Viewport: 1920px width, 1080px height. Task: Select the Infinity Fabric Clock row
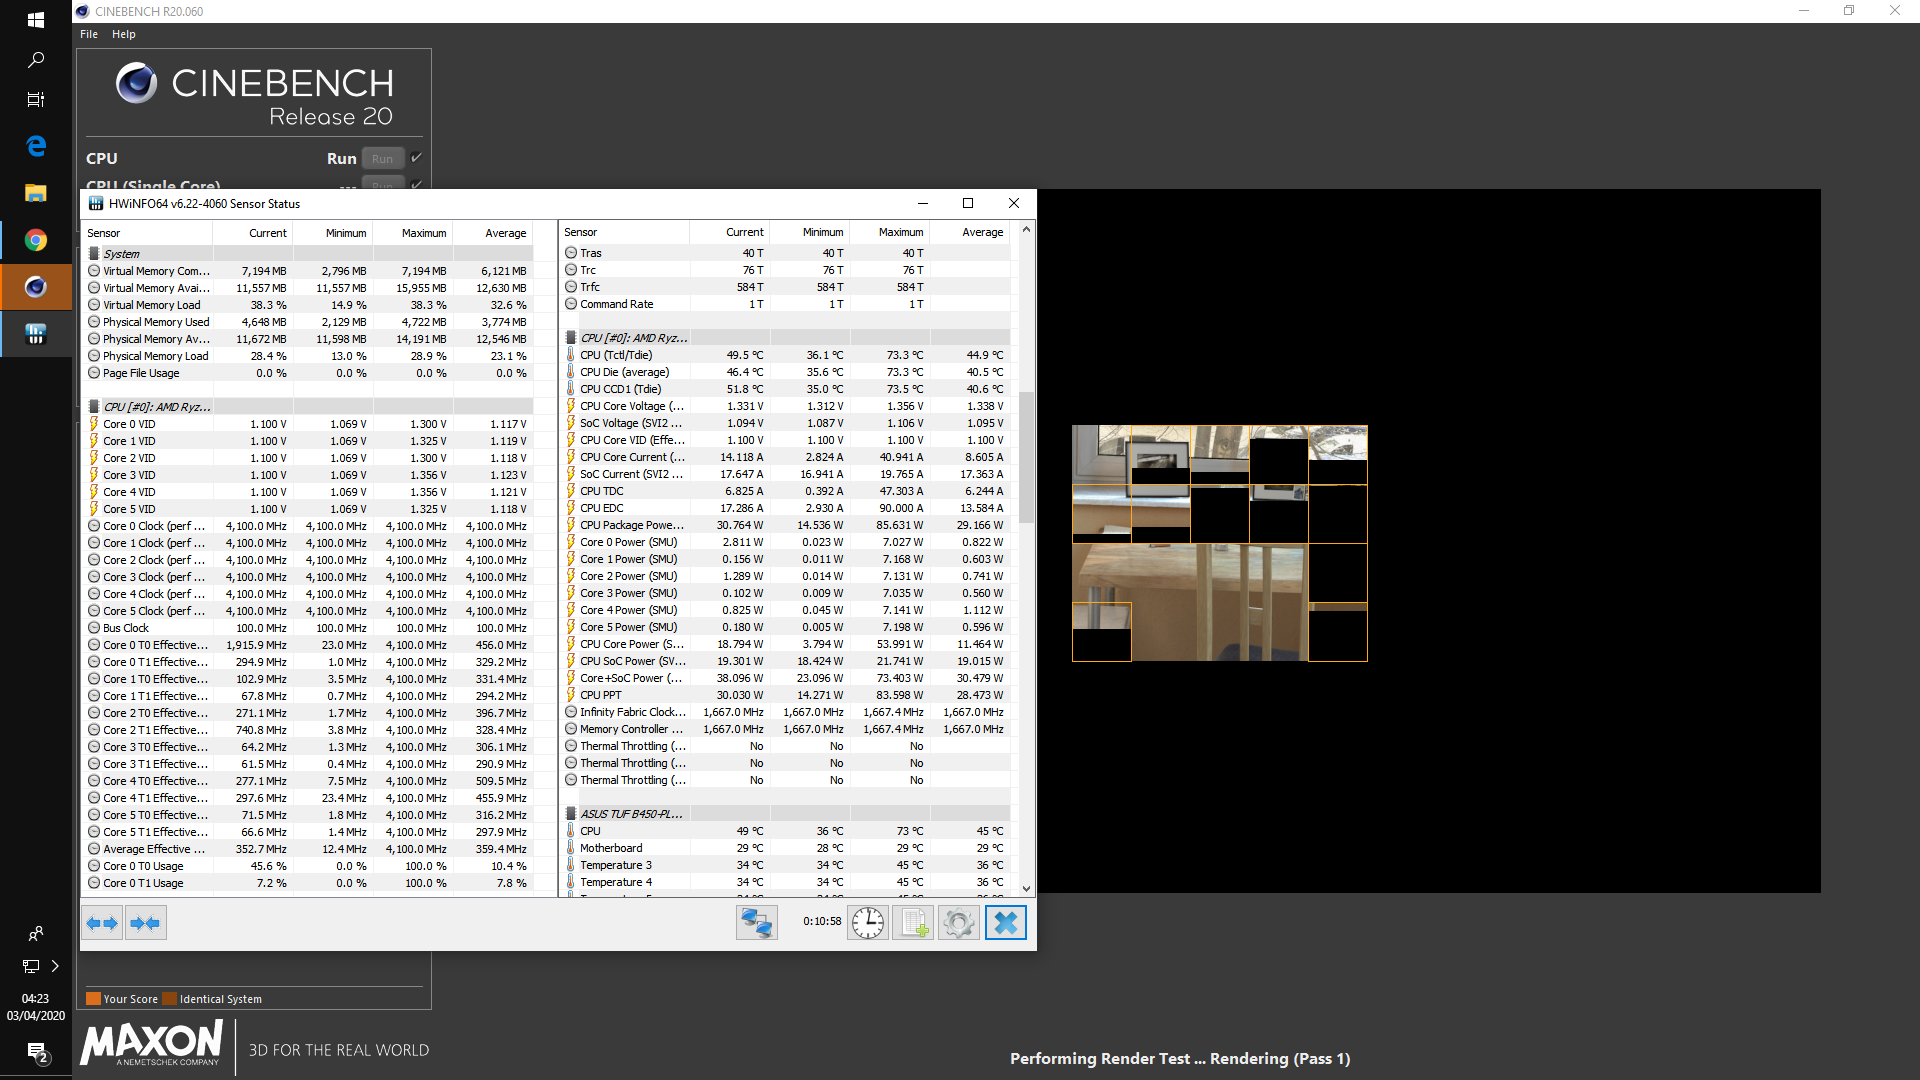pyautogui.click(x=785, y=712)
